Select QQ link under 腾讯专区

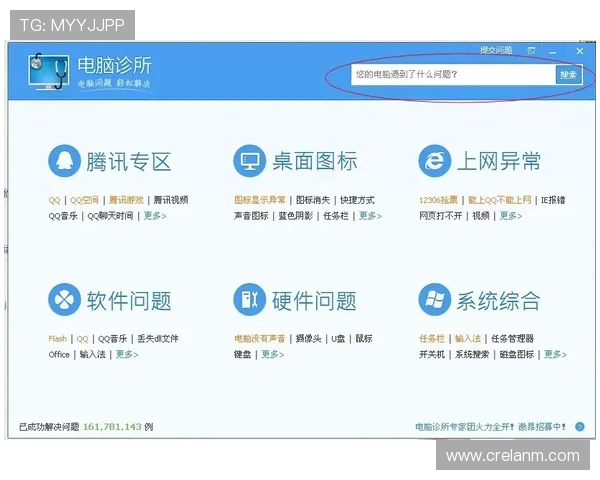pyautogui.click(x=54, y=200)
